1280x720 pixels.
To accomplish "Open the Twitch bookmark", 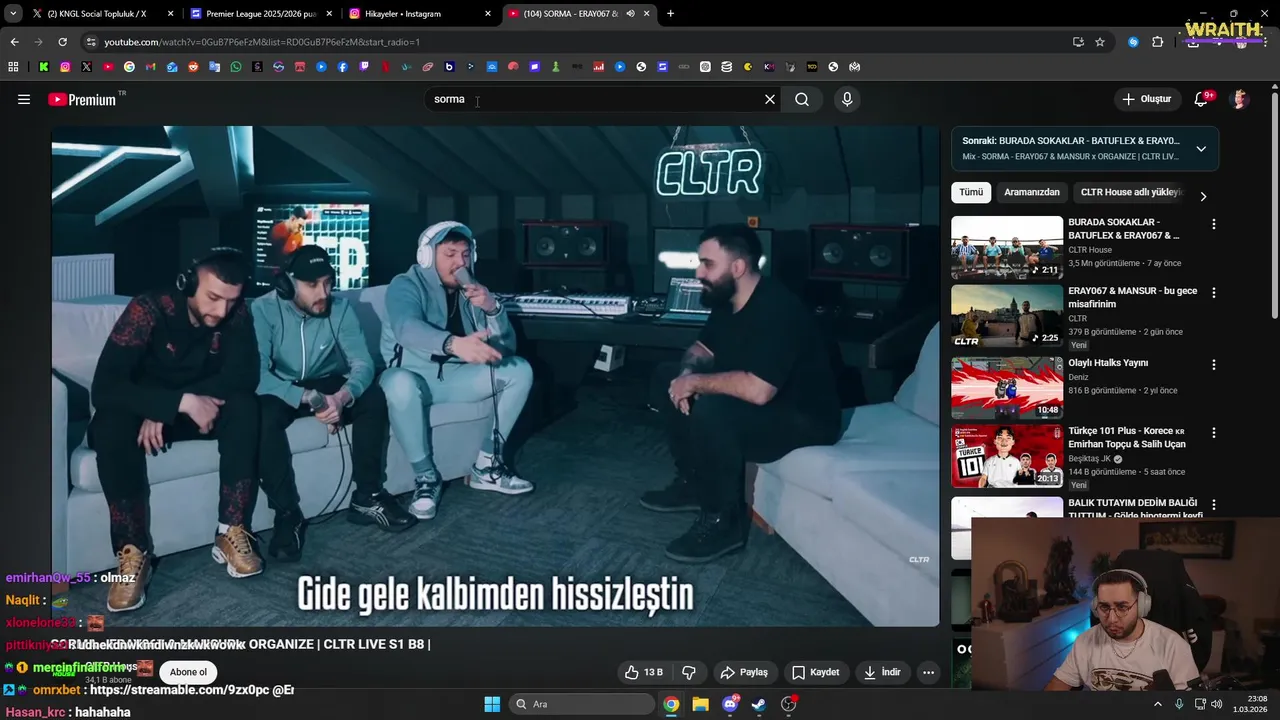I will pos(364,67).
